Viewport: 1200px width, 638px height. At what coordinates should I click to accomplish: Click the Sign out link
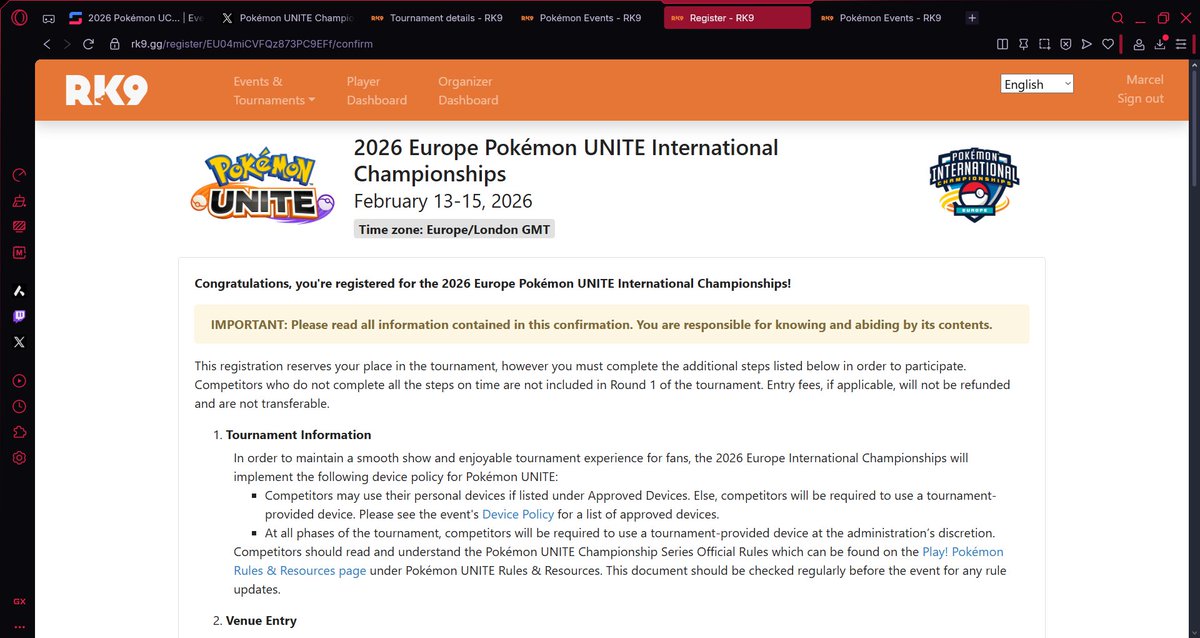[x=1141, y=98]
